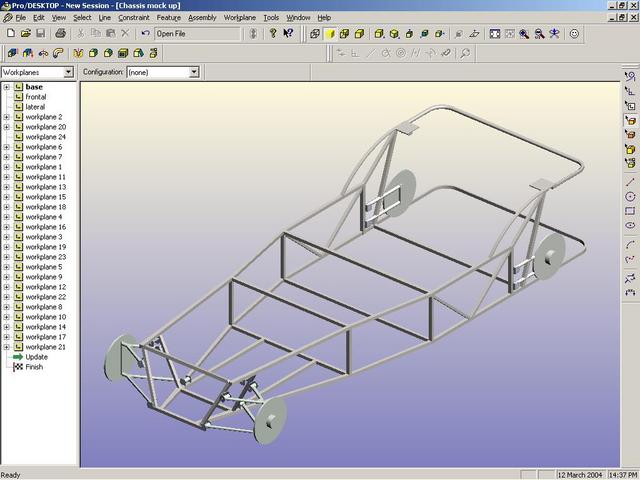
Task: Click the New document icon
Action: pos(11,33)
